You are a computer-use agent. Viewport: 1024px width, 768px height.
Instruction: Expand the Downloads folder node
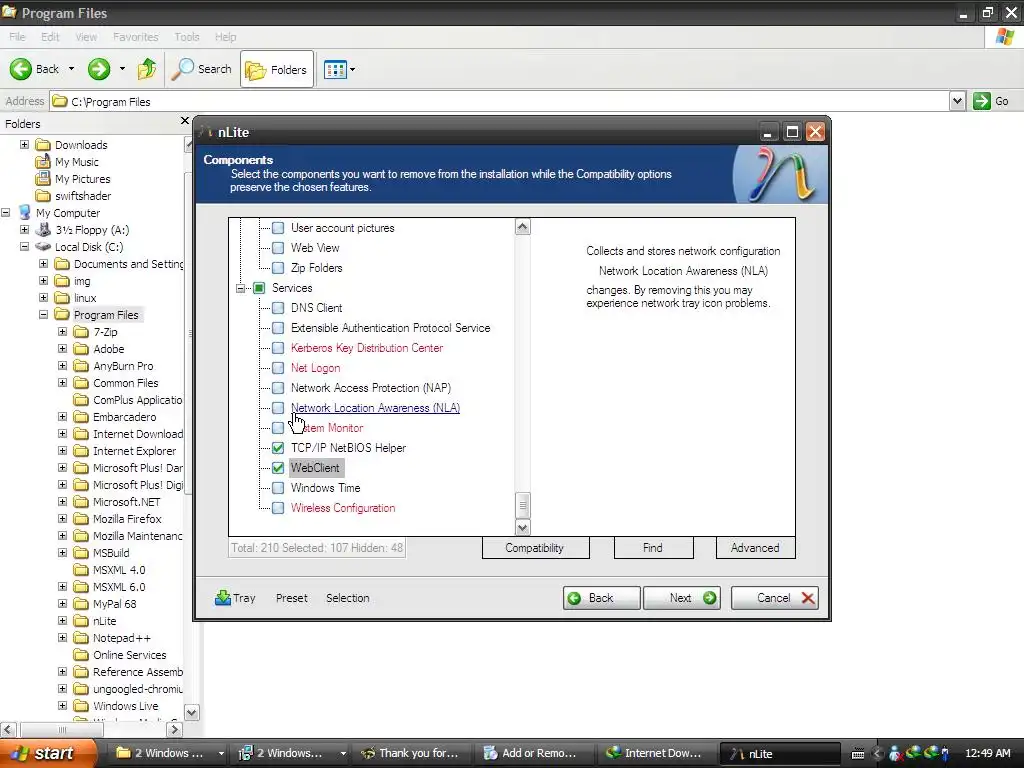pos(24,144)
